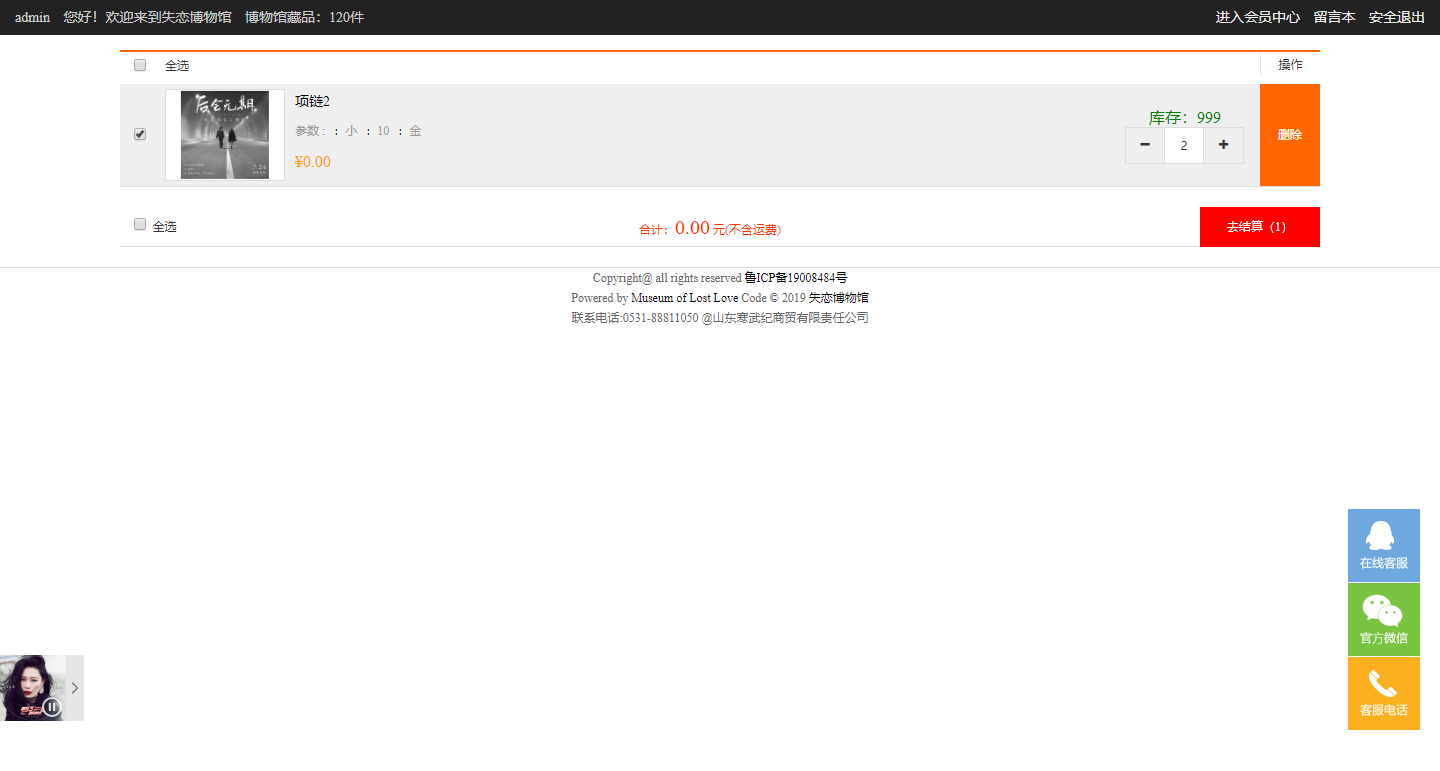Uncheck the 项链2 item checkbox

tap(140, 134)
